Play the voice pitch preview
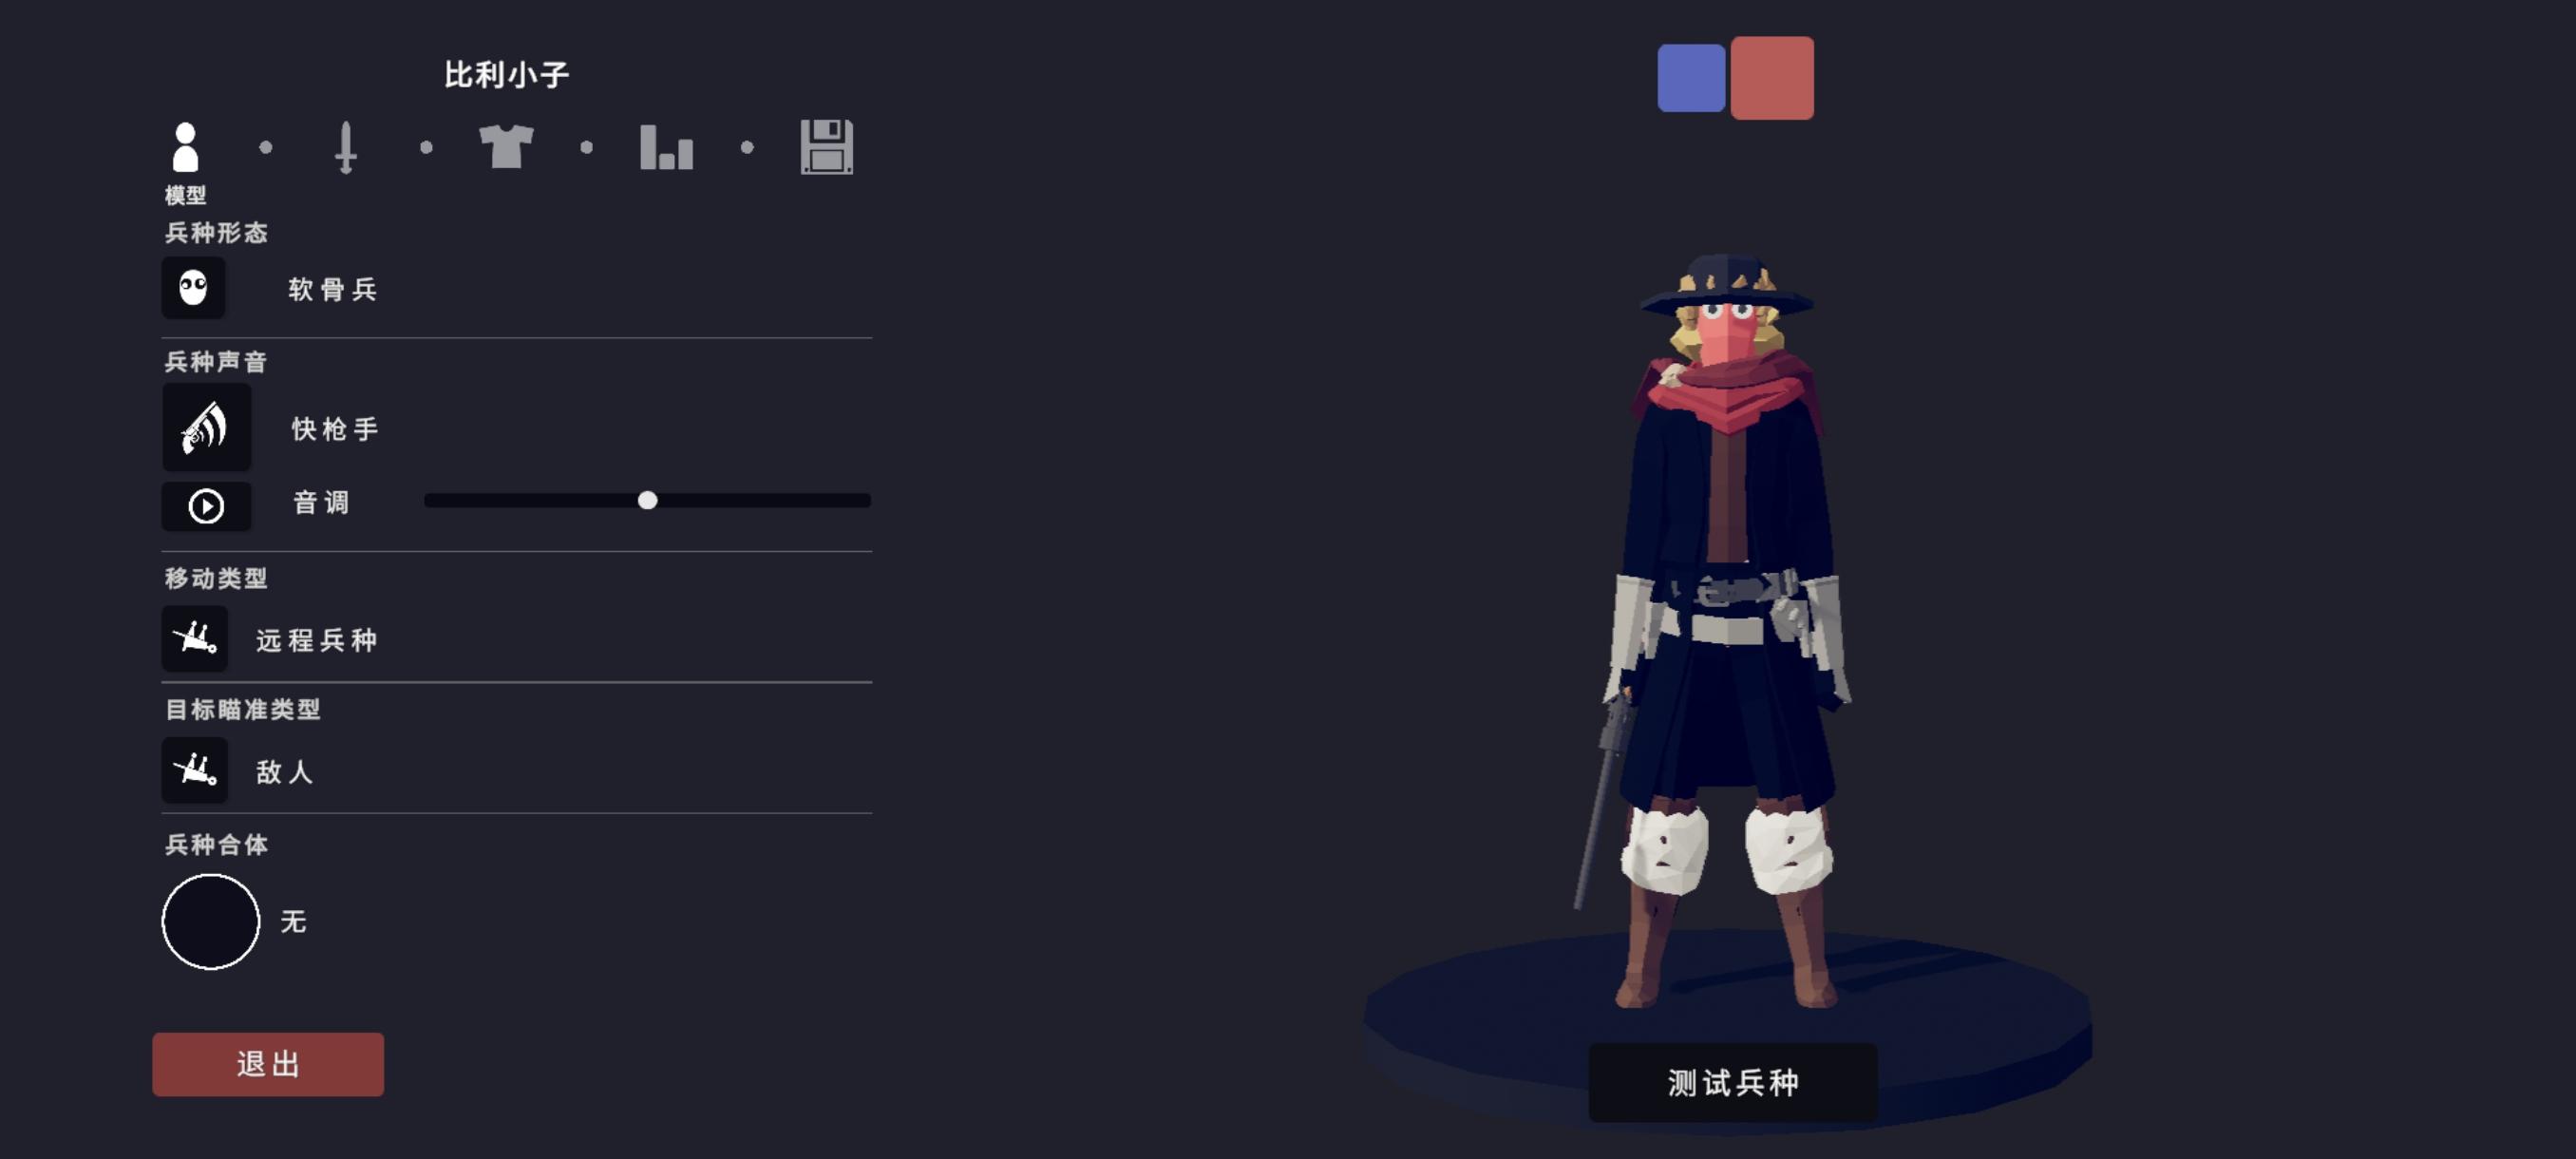2576x1159 pixels. (x=206, y=506)
